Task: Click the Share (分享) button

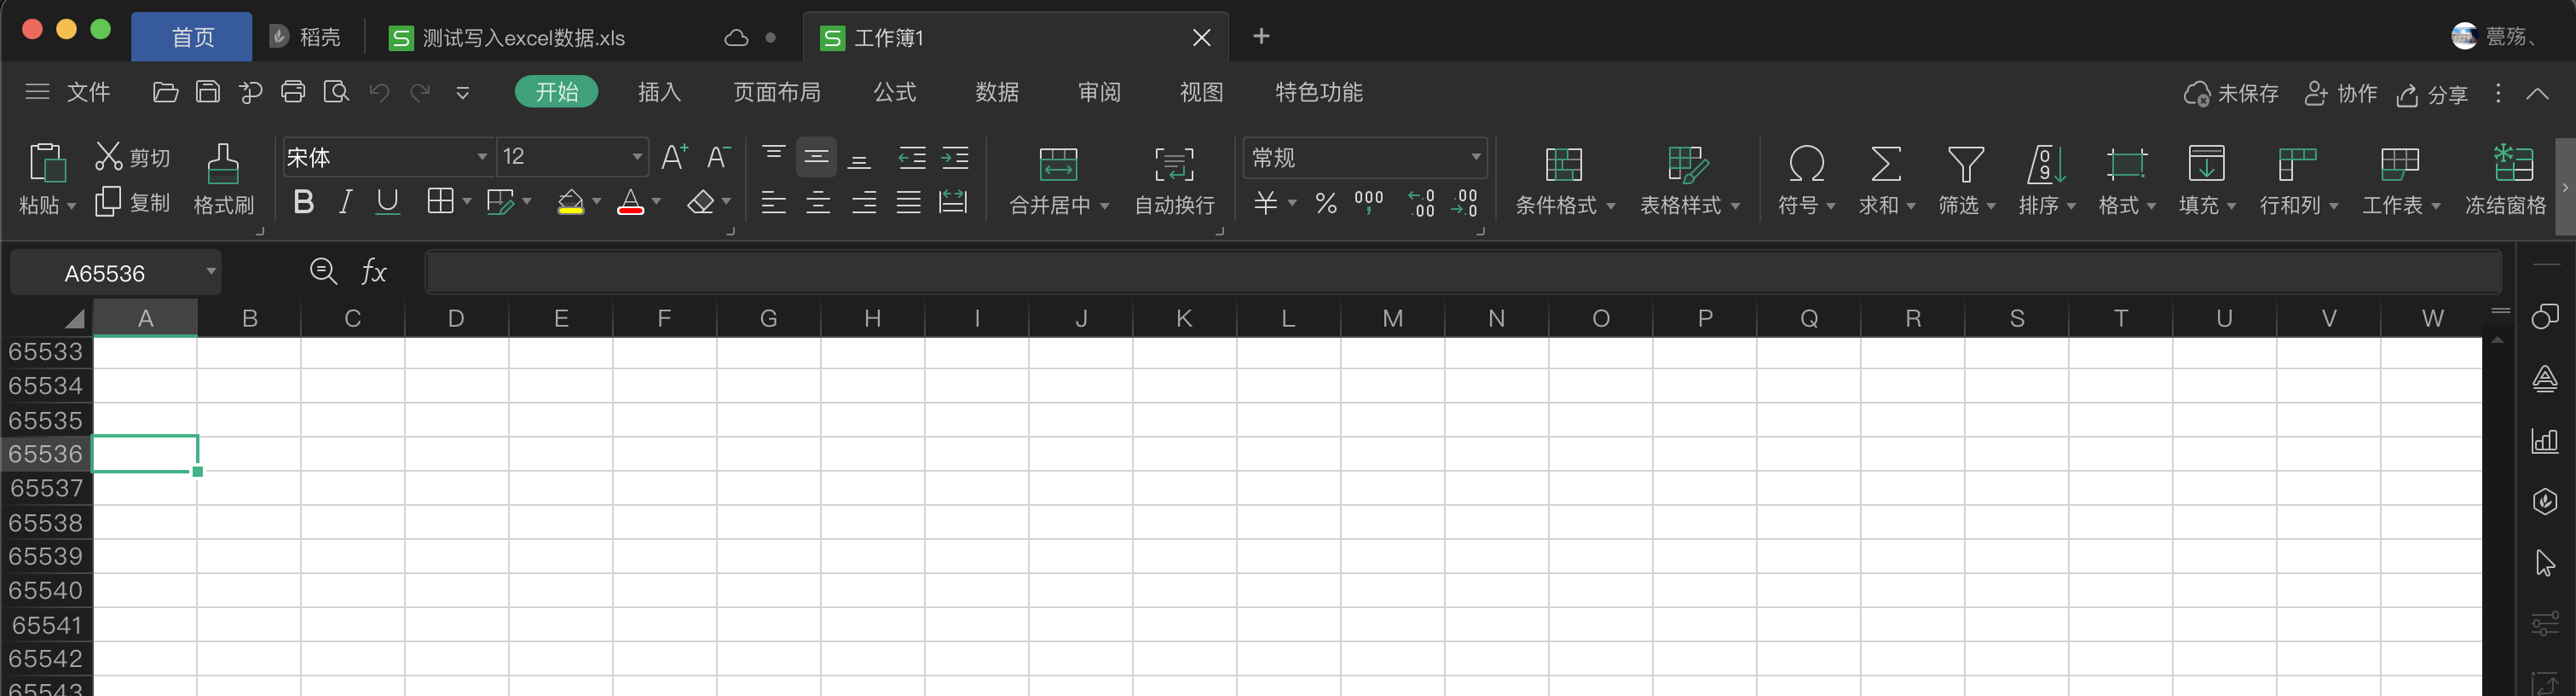Action: 2432,95
